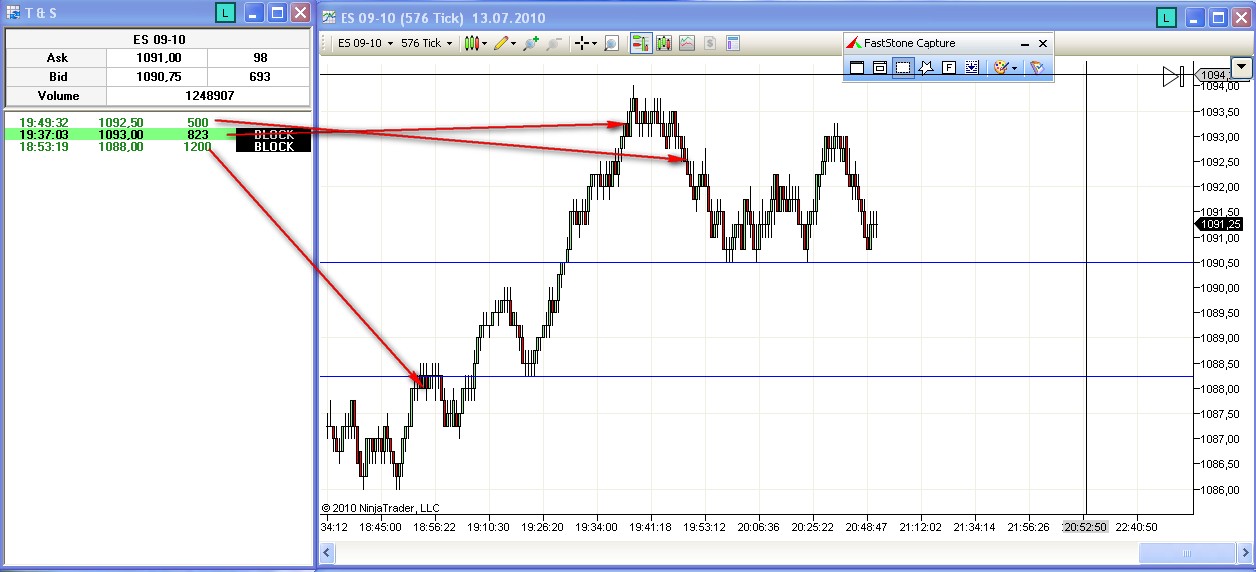Screen dimensions: 1256x572
Task: Click FastStone capture full screen button
Action: click(x=949, y=67)
